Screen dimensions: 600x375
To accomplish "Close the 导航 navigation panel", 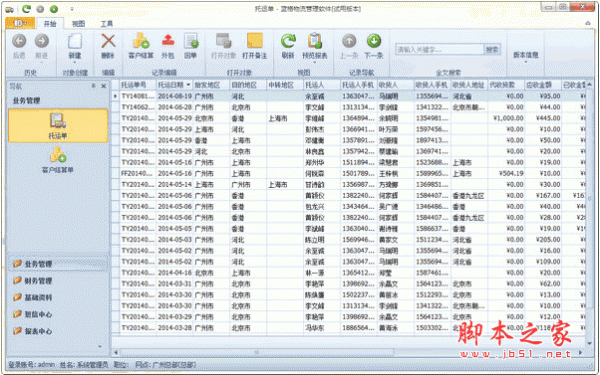I will (103, 86).
